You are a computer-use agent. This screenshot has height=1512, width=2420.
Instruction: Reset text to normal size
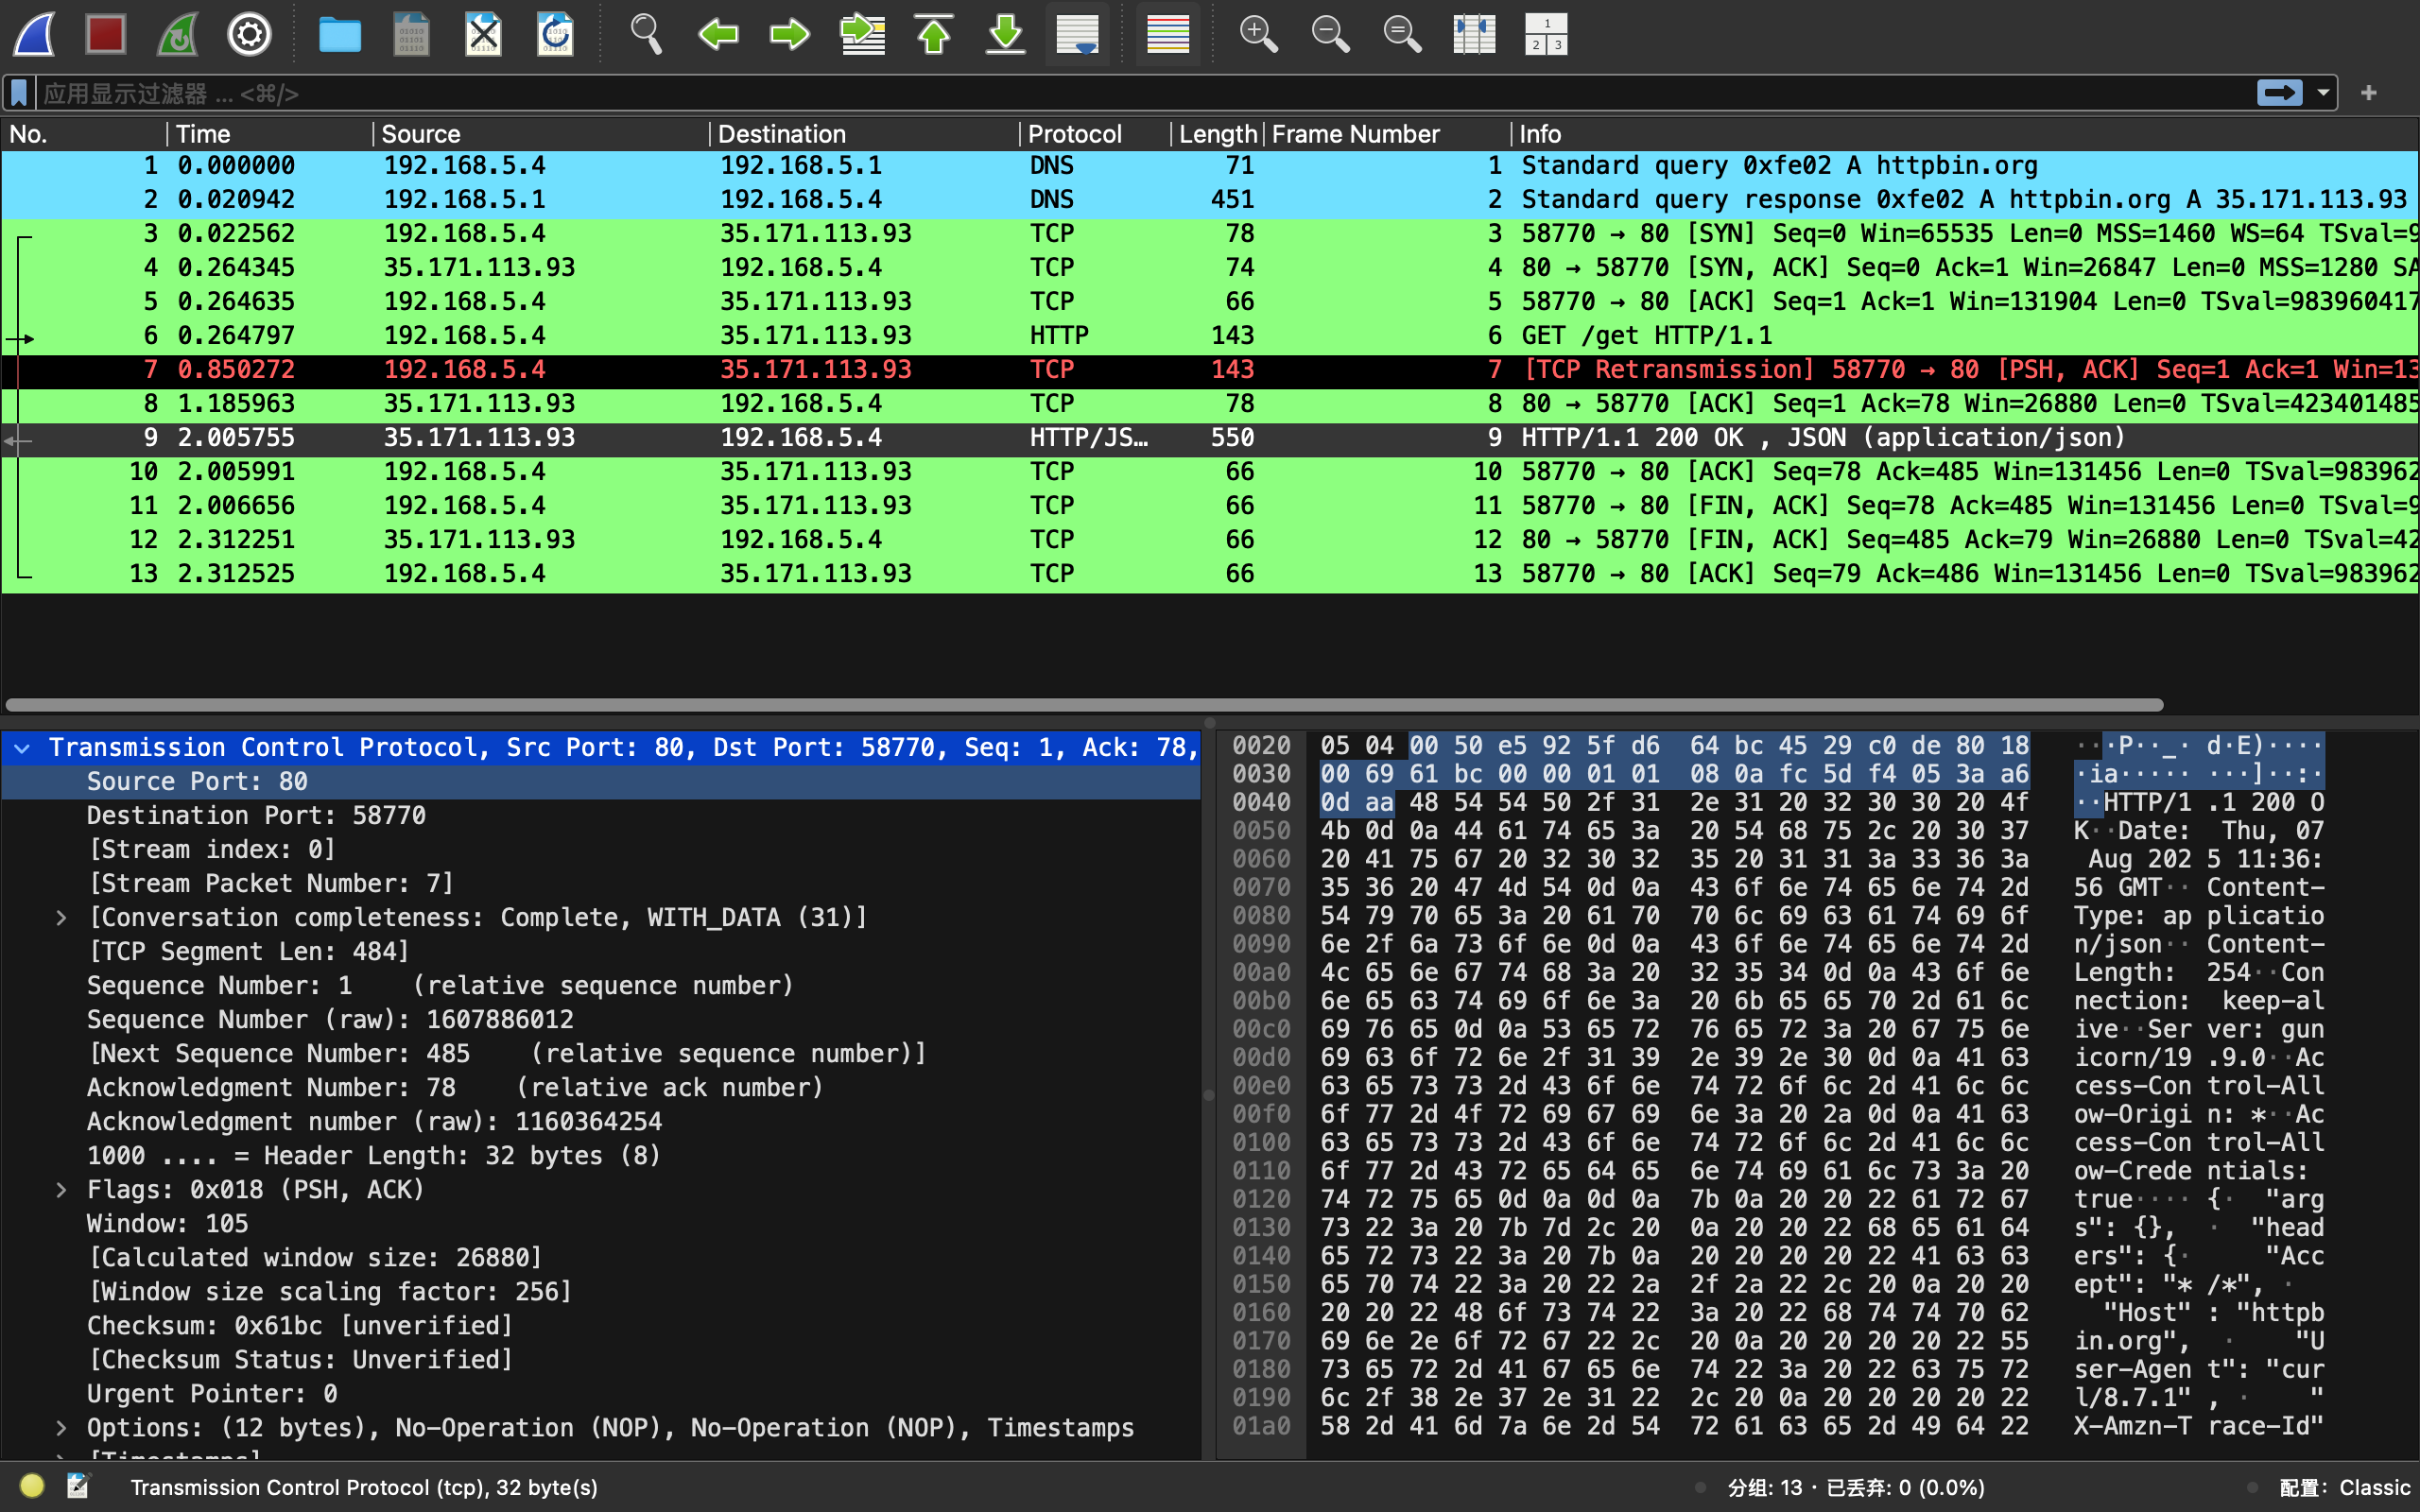click(x=1402, y=34)
